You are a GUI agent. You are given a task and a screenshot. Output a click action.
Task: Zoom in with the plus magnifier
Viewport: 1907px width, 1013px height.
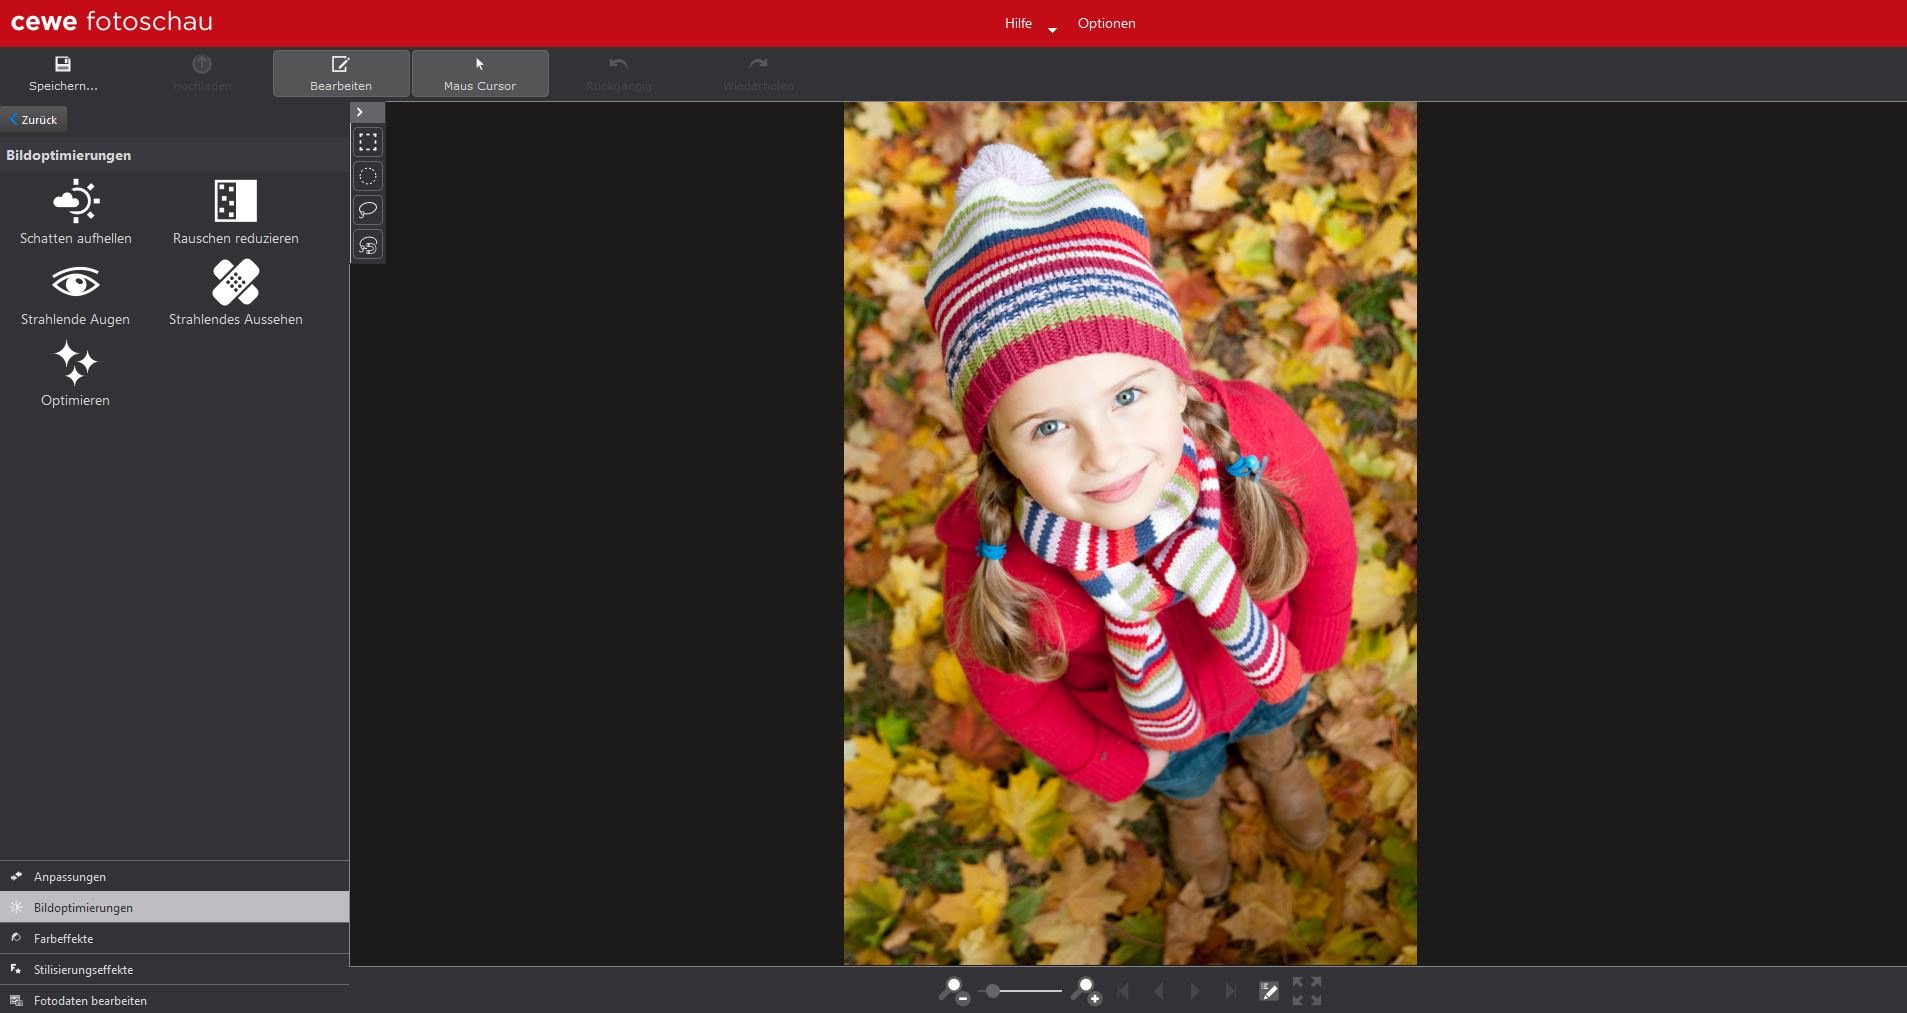tap(1085, 991)
